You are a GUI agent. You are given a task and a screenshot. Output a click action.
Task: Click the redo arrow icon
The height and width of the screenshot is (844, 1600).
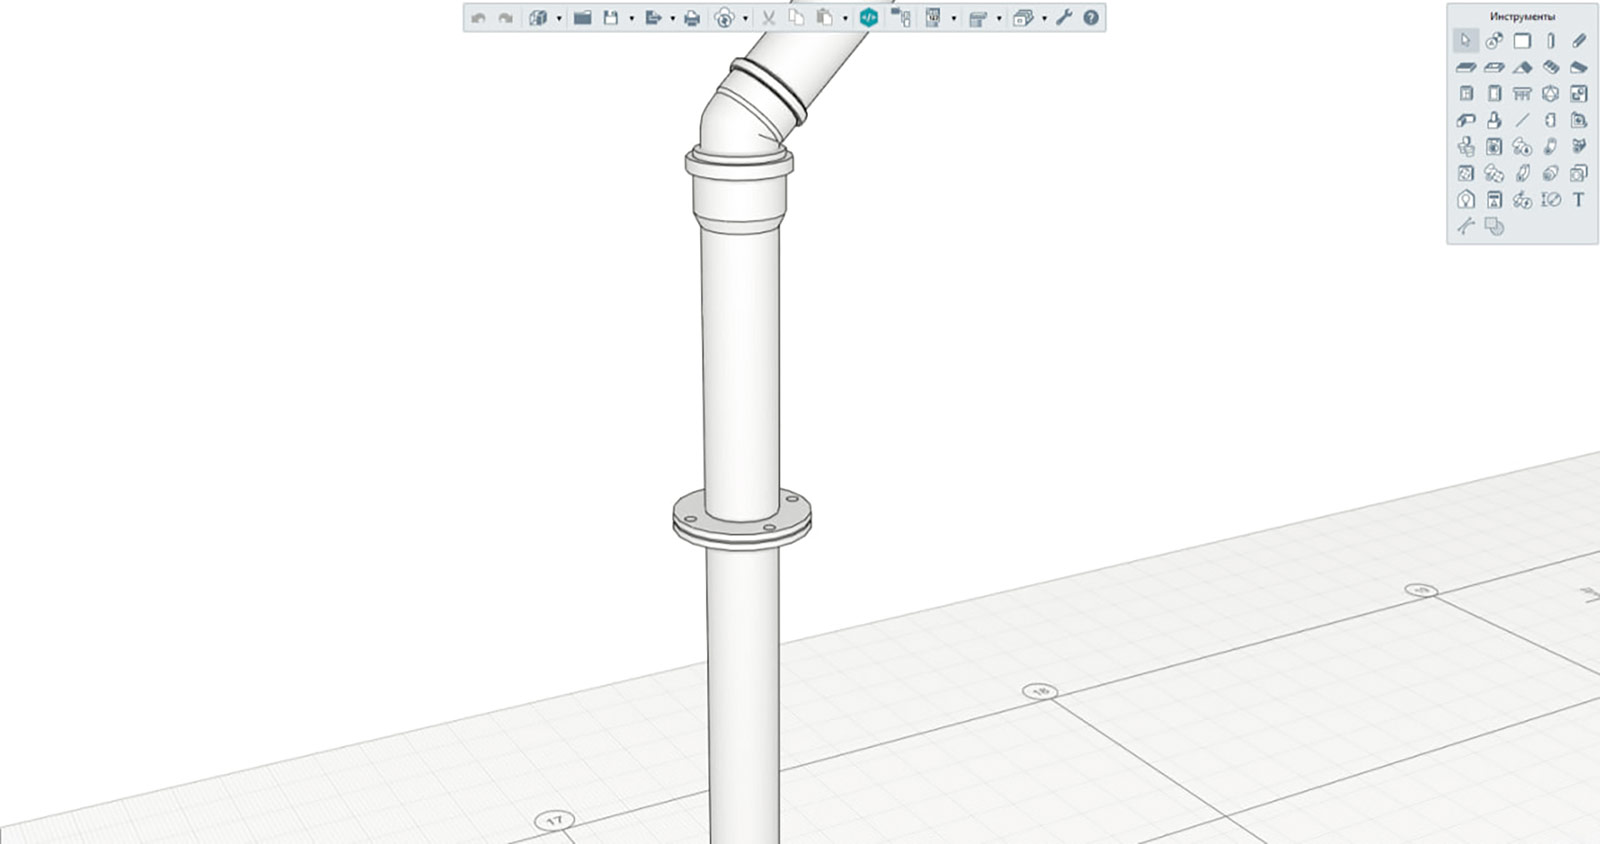(x=505, y=18)
